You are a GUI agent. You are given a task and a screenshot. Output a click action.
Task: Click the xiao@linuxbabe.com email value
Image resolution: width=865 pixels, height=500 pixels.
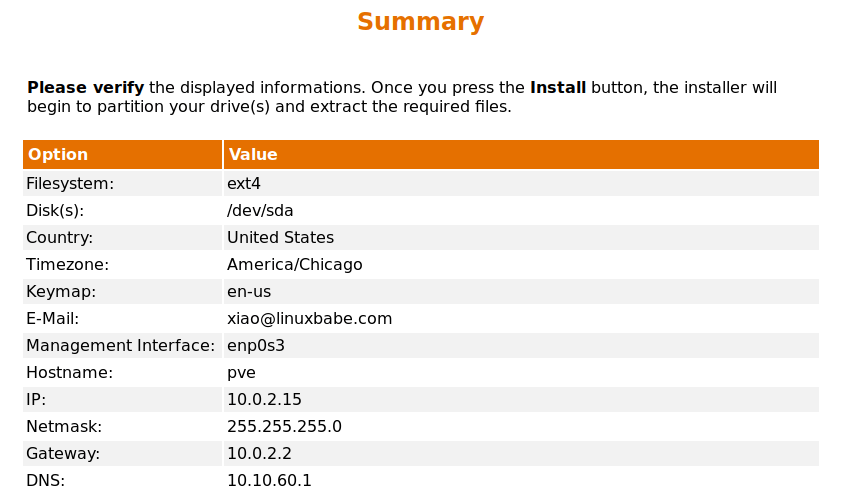click(x=309, y=319)
